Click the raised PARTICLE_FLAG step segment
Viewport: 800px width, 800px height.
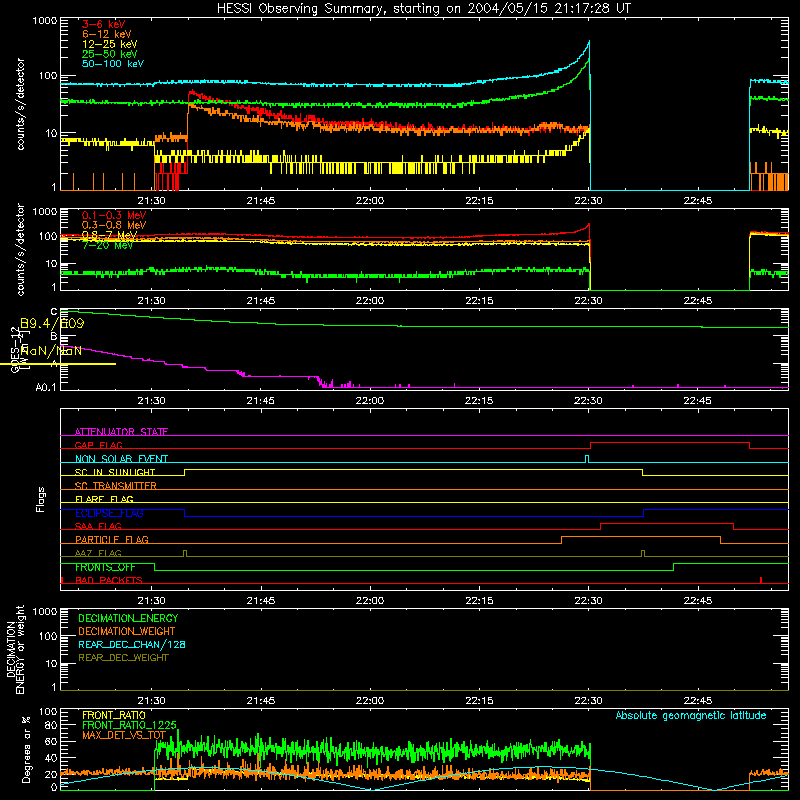pyautogui.click(x=641, y=537)
